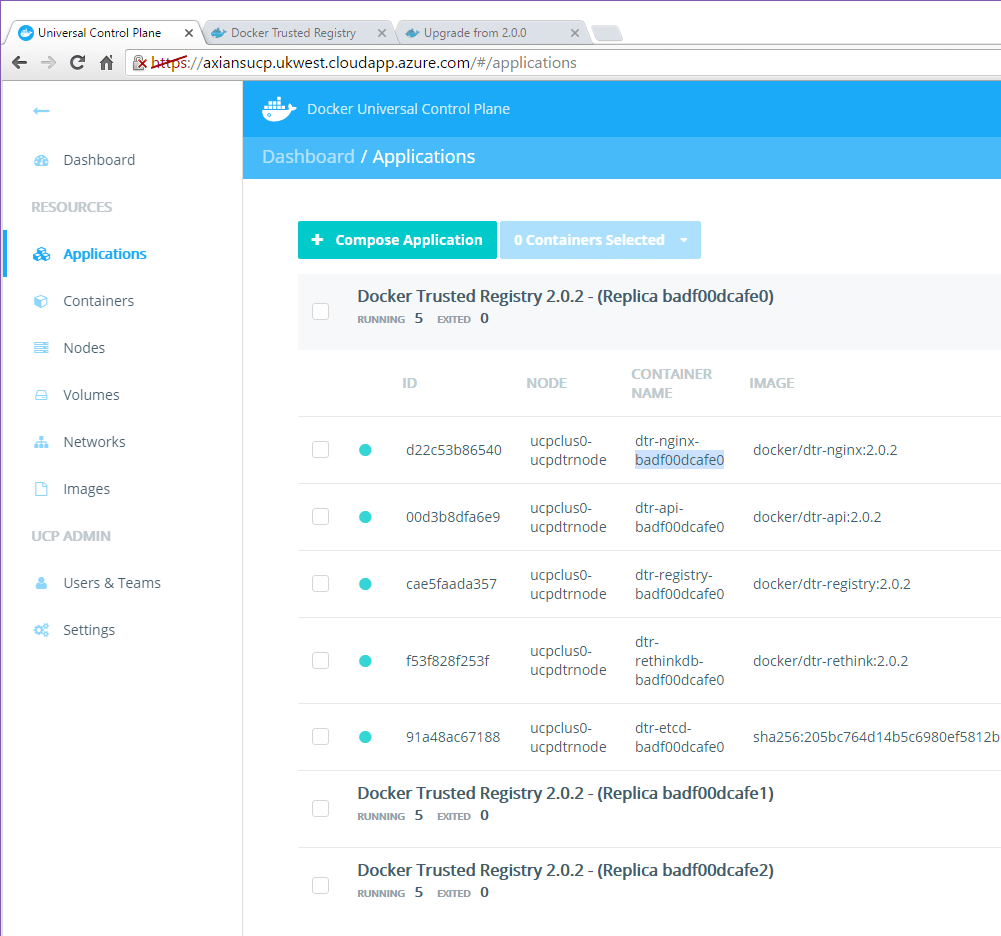
Task: Click the Images file icon
Action: tap(41, 489)
